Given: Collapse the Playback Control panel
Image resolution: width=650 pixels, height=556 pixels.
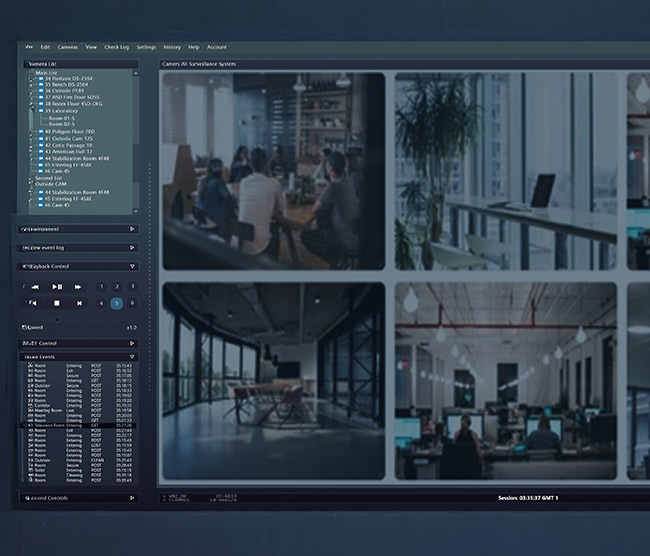Looking at the screenshot, I should click(x=132, y=267).
